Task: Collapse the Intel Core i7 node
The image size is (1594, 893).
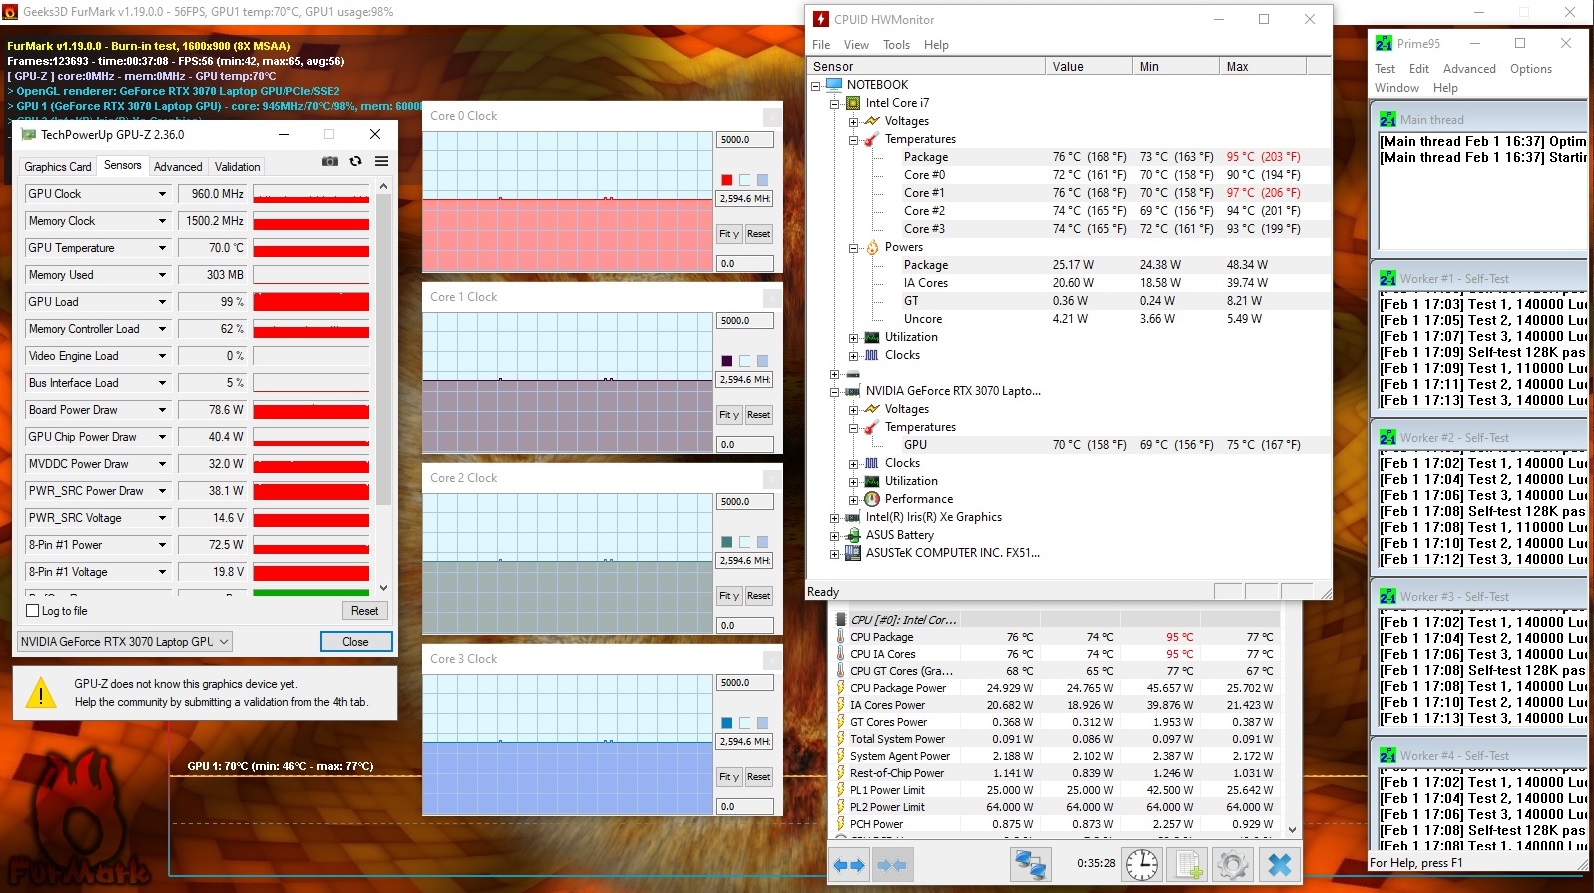Action: point(835,104)
